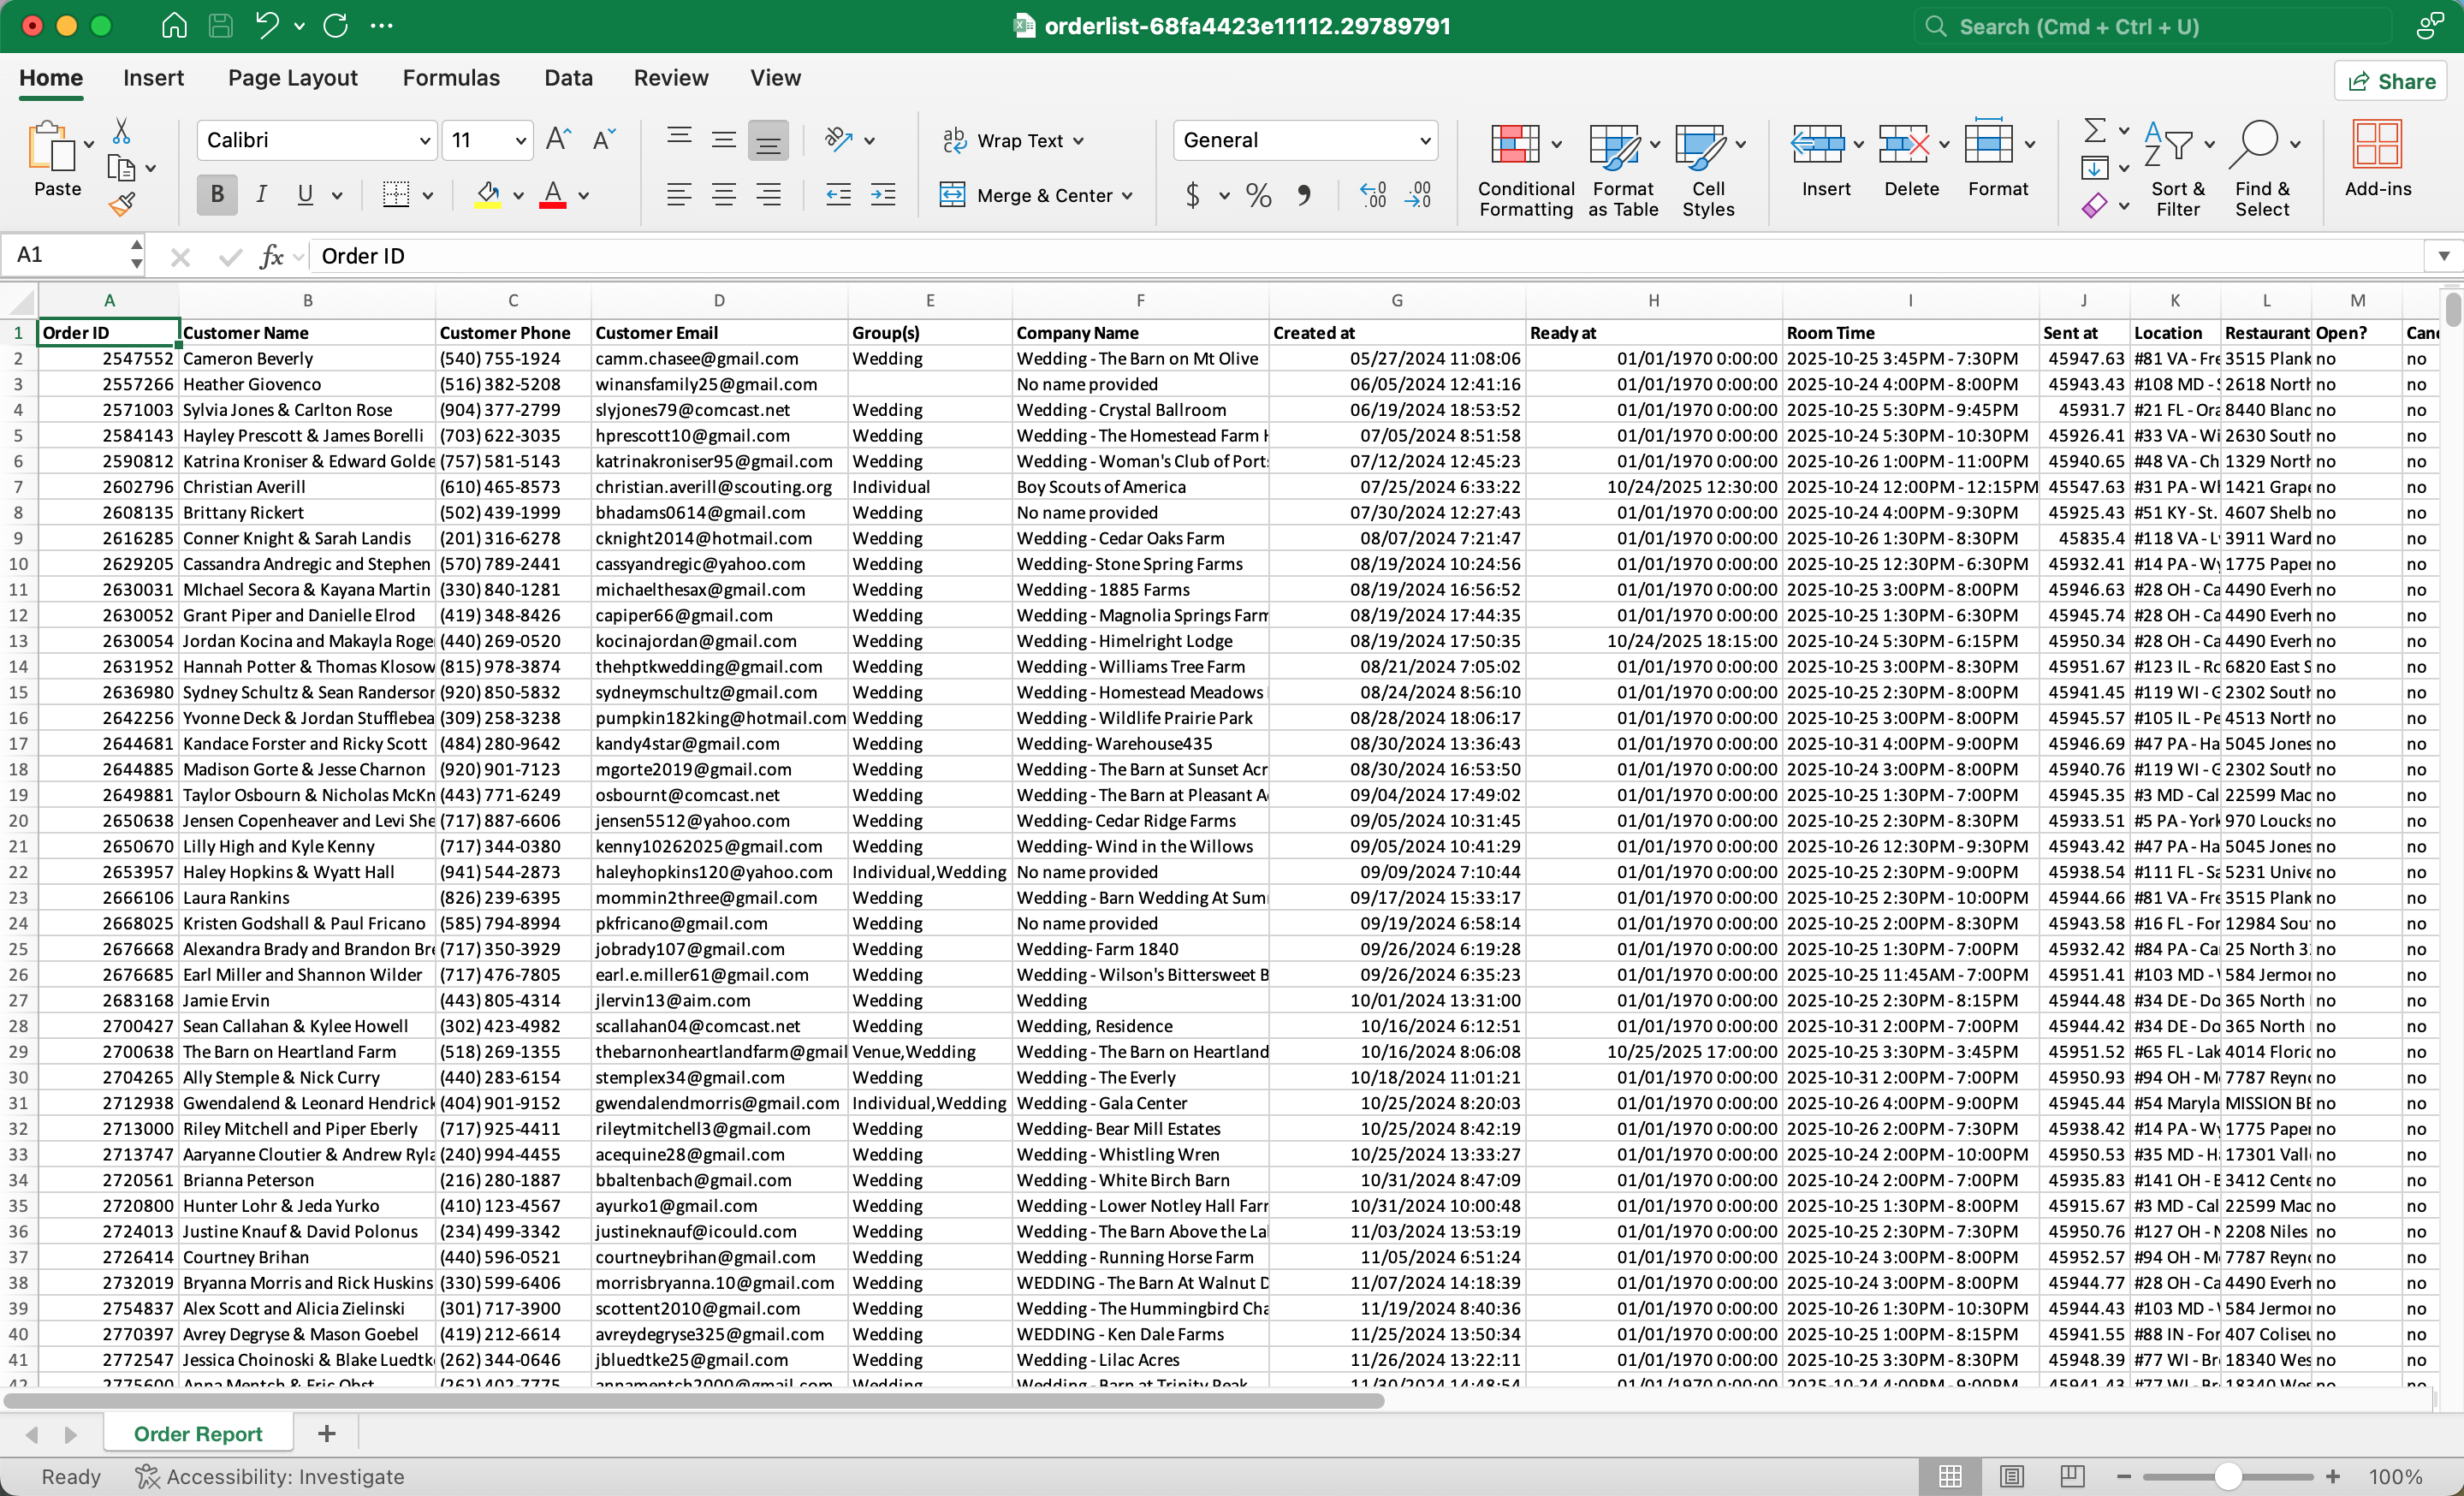Click the Cut scissors icon

[x=121, y=131]
